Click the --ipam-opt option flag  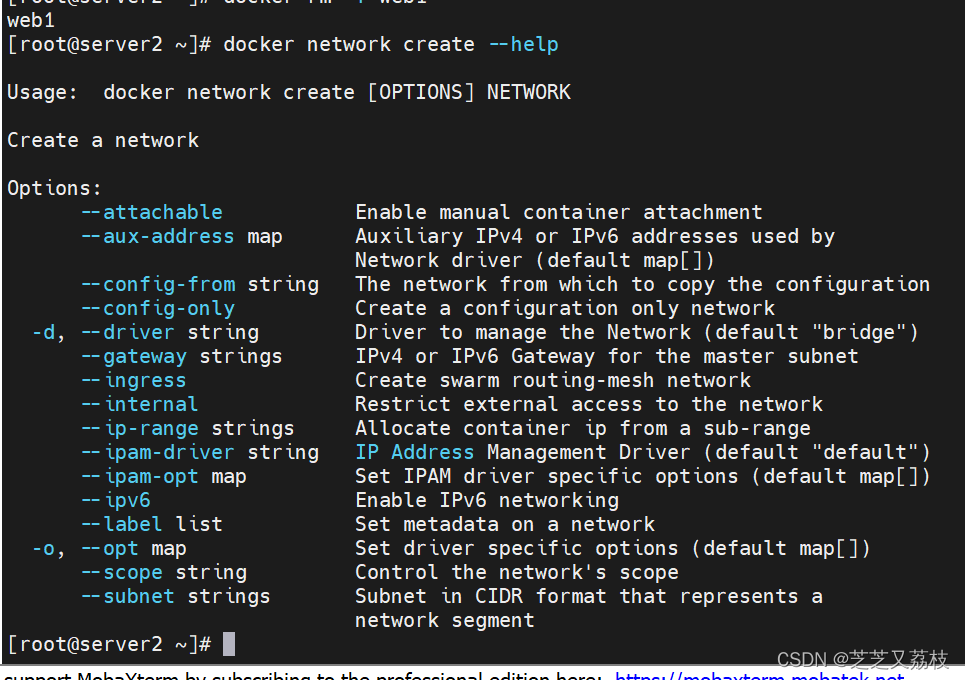click(139, 476)
